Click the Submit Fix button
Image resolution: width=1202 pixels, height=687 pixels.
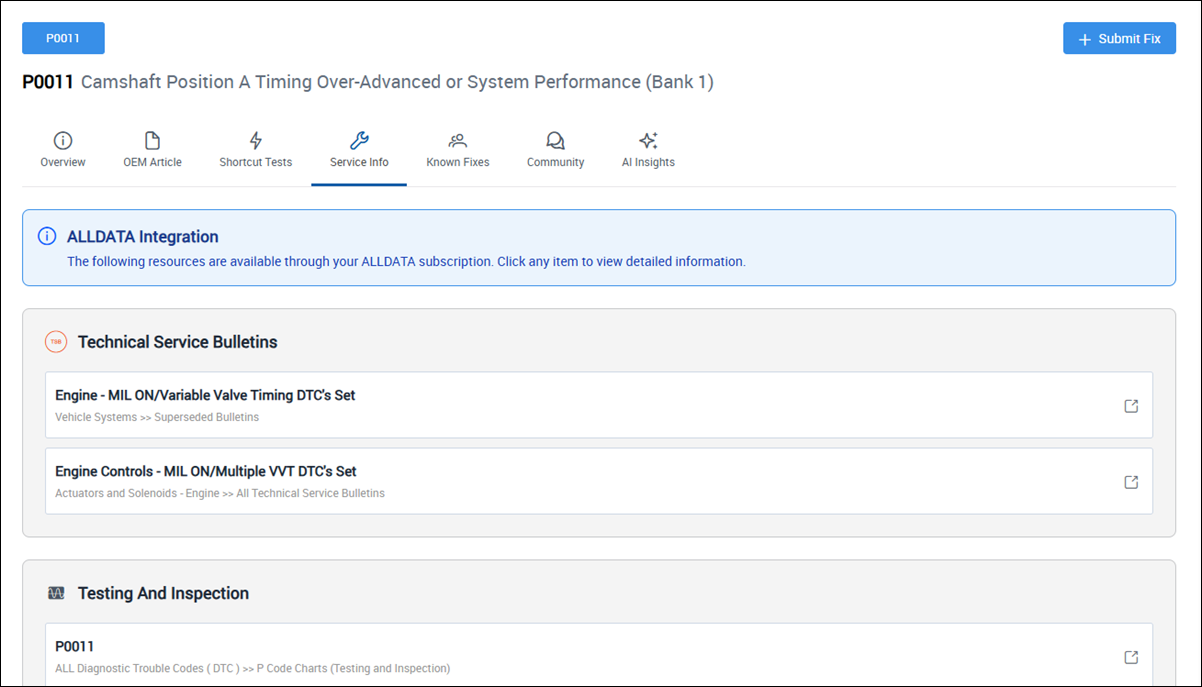[1119, 38]
